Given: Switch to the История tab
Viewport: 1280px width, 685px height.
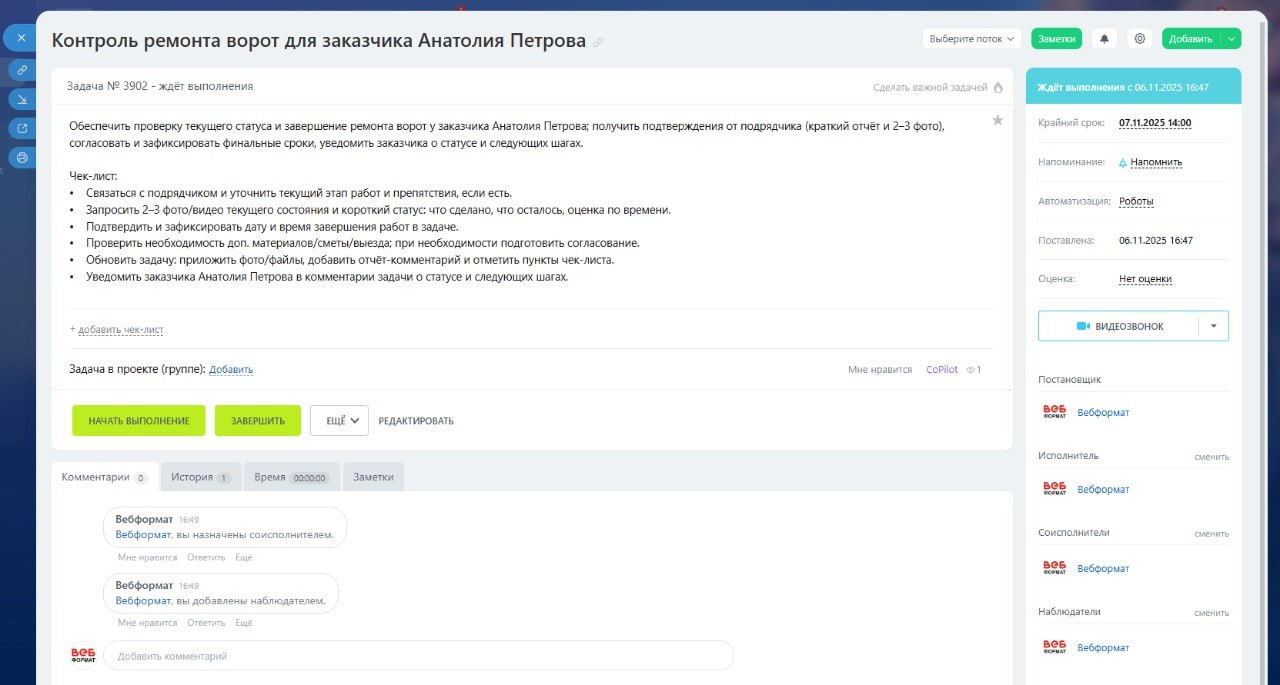Looking at the screenshot, I should (200, 477).
